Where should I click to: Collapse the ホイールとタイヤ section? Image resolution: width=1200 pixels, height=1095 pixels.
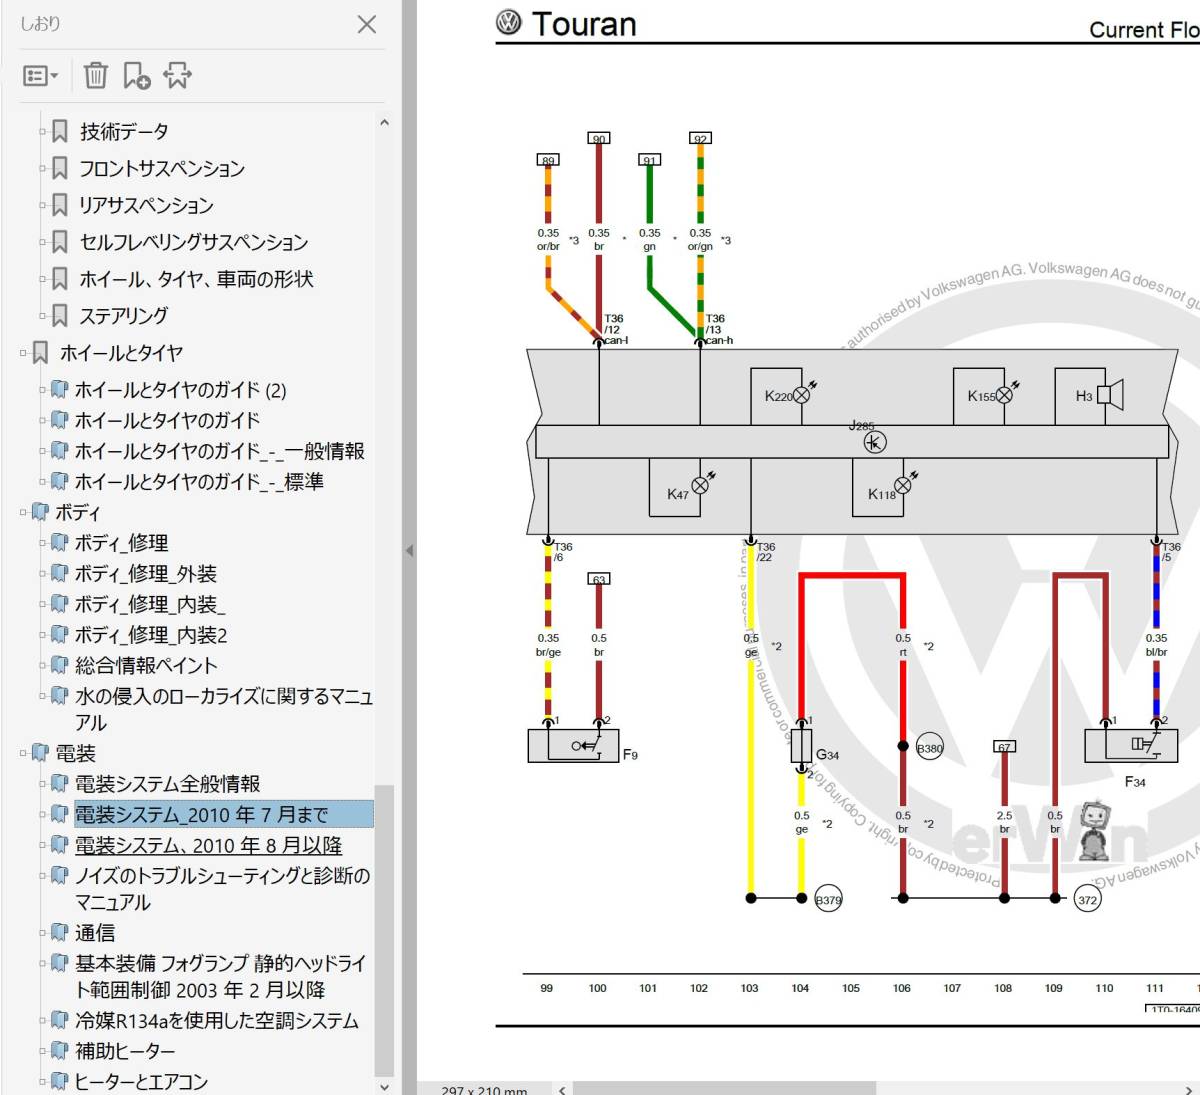click(x=23, y=353)
